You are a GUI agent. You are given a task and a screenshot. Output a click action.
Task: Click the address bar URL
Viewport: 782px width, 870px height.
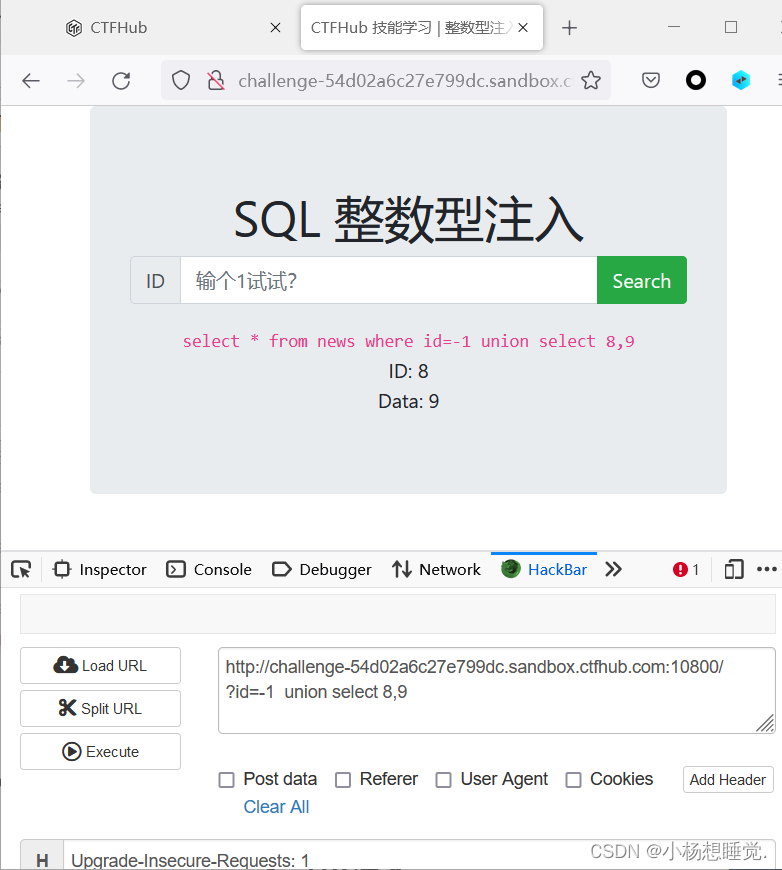point(404,81)
